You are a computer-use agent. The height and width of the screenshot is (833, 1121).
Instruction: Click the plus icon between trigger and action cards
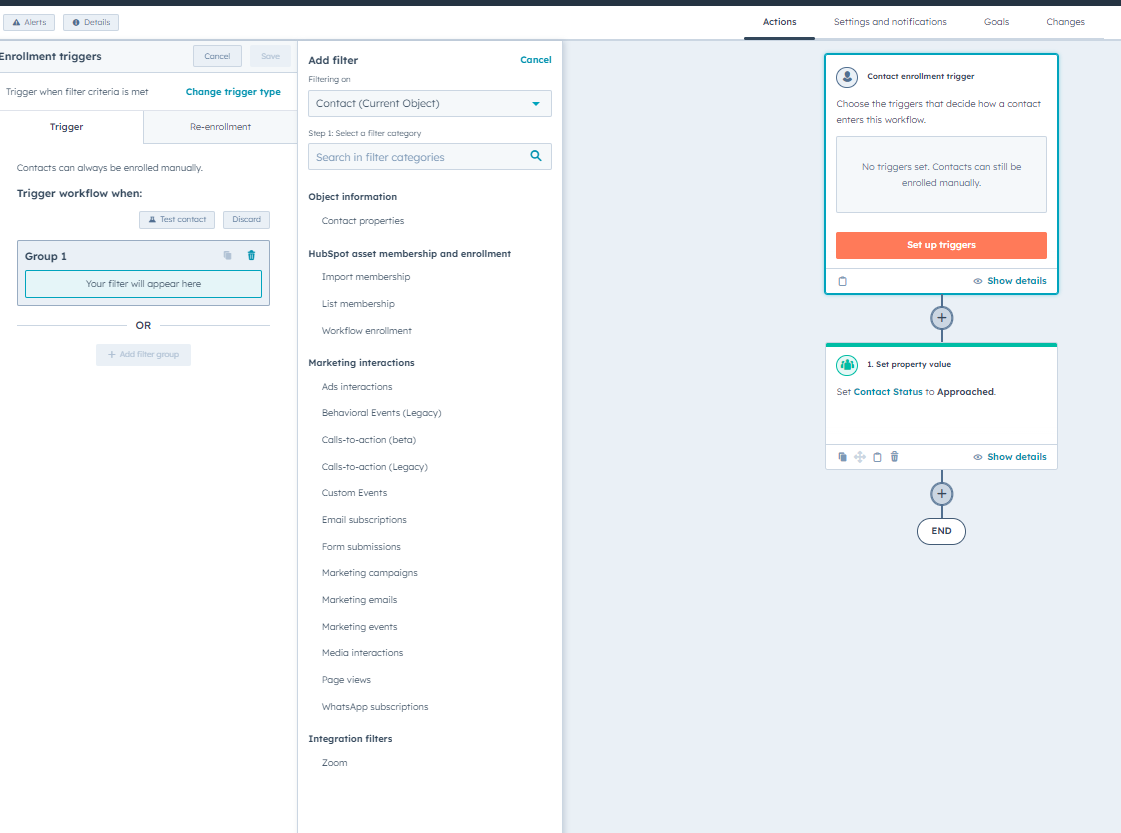tap(941, 317)
